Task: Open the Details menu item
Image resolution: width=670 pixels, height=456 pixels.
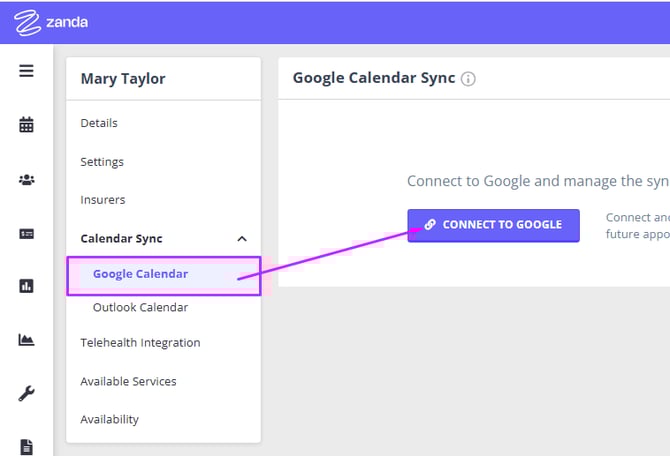Action: tap(99, 123)
